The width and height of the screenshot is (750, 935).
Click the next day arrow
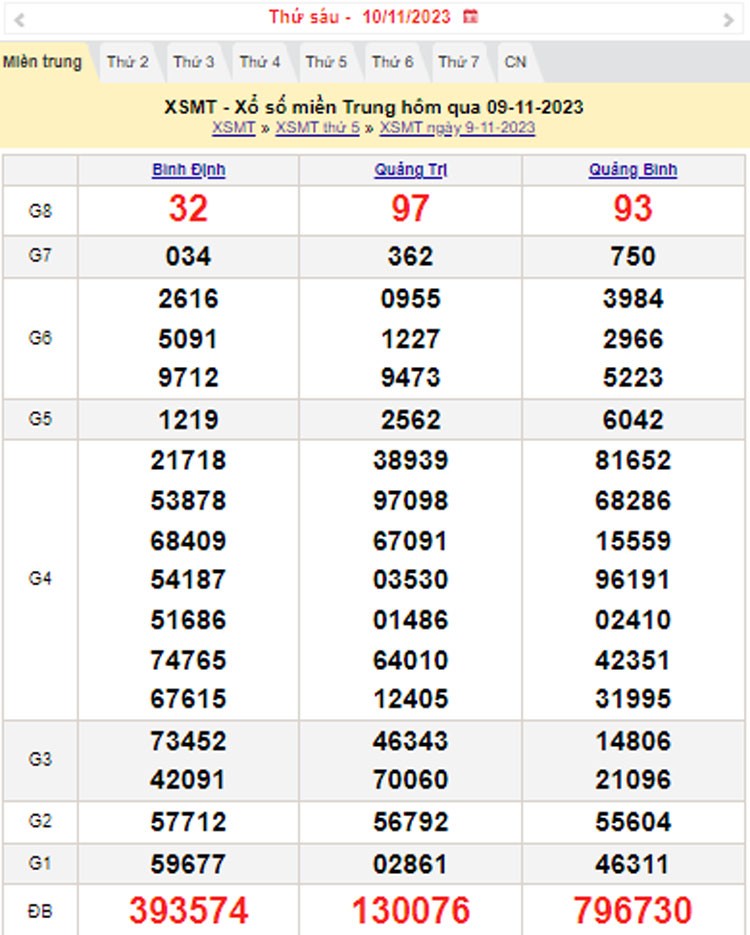pyautogui.click(x=728, y=19)
